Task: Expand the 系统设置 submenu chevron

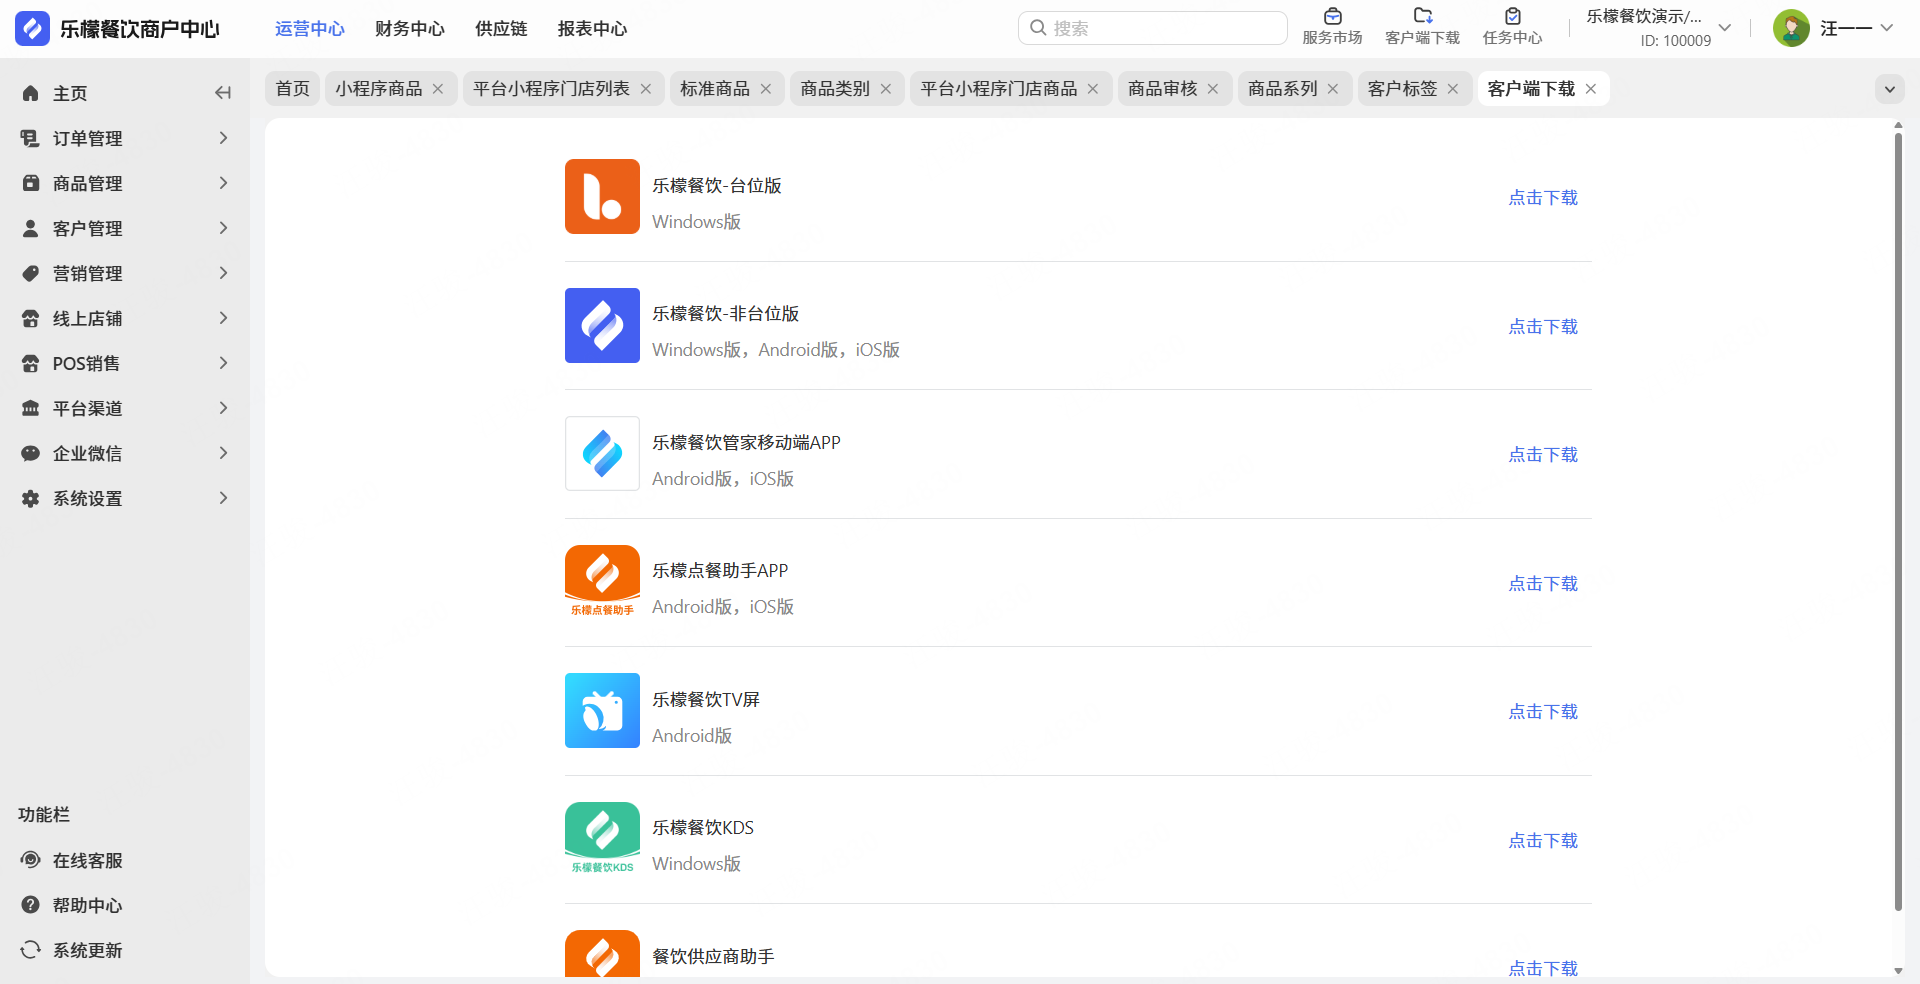Action: pos(223,498)
